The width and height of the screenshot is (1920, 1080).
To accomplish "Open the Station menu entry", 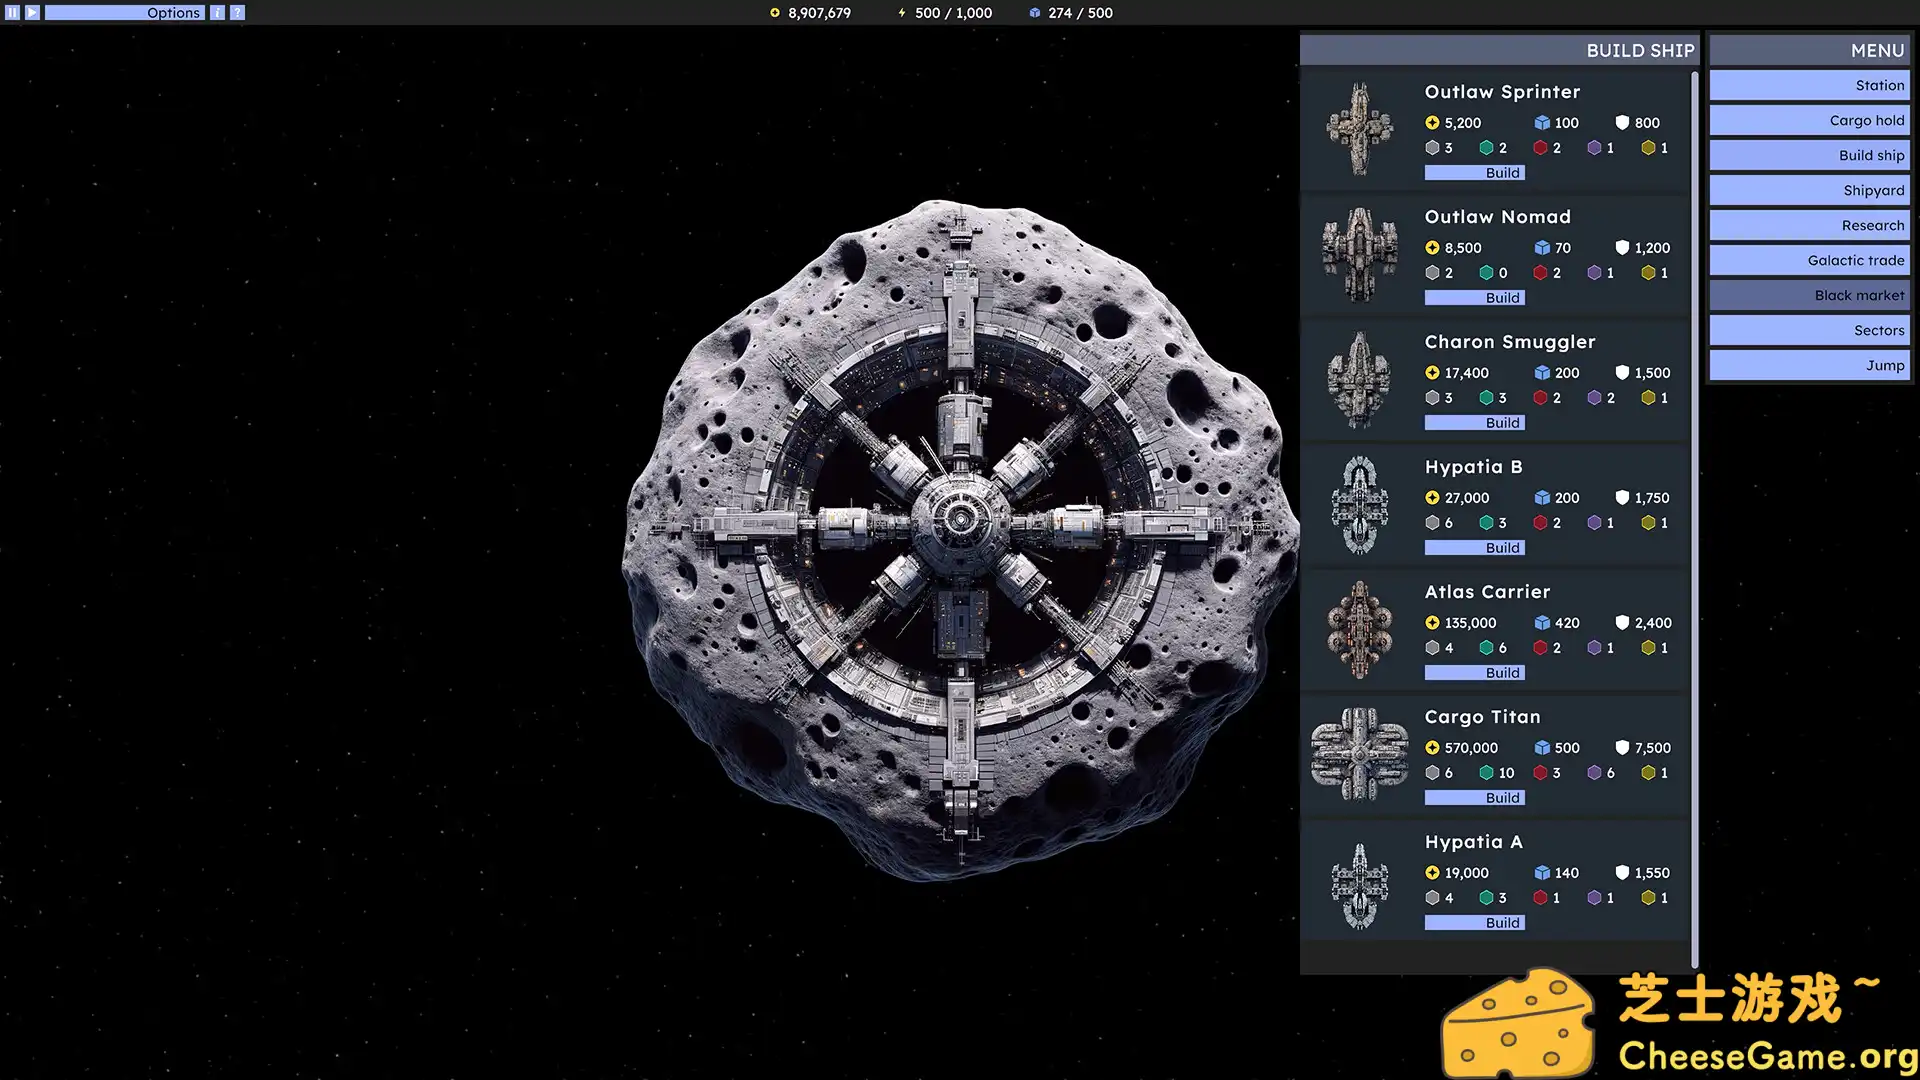I will pos(1809,86).
